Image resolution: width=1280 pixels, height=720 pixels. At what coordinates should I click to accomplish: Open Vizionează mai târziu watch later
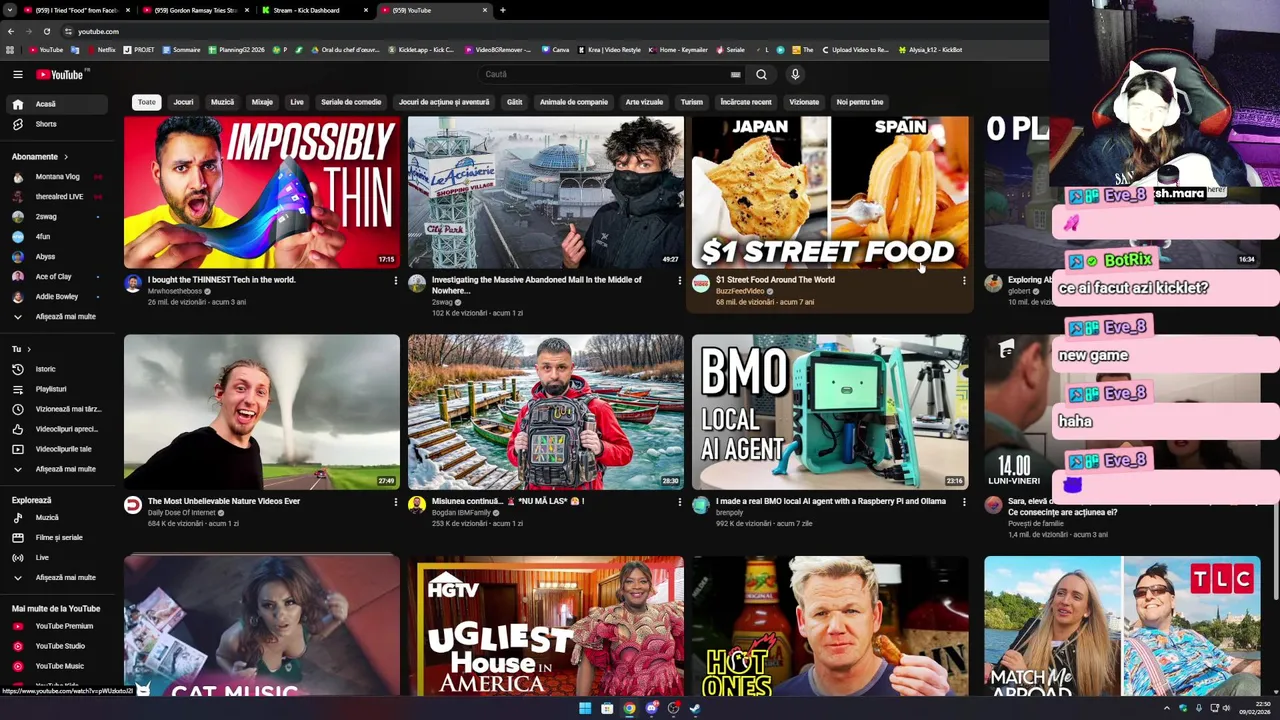point(58,409)
